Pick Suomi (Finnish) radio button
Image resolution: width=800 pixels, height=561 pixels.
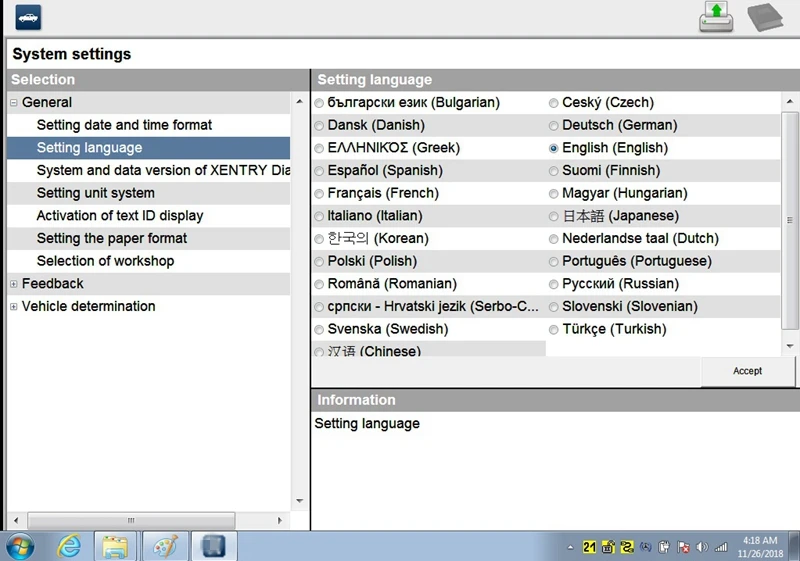[x=554, y=171]
